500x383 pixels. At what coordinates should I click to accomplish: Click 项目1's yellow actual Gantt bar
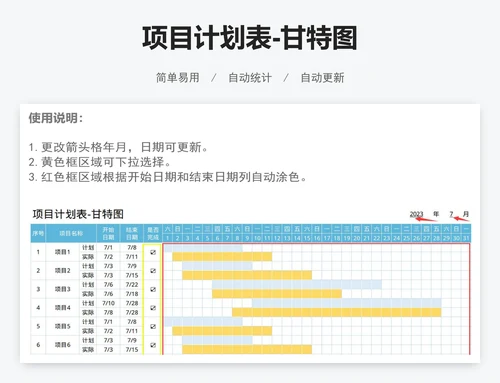click(x=222, y=257)
